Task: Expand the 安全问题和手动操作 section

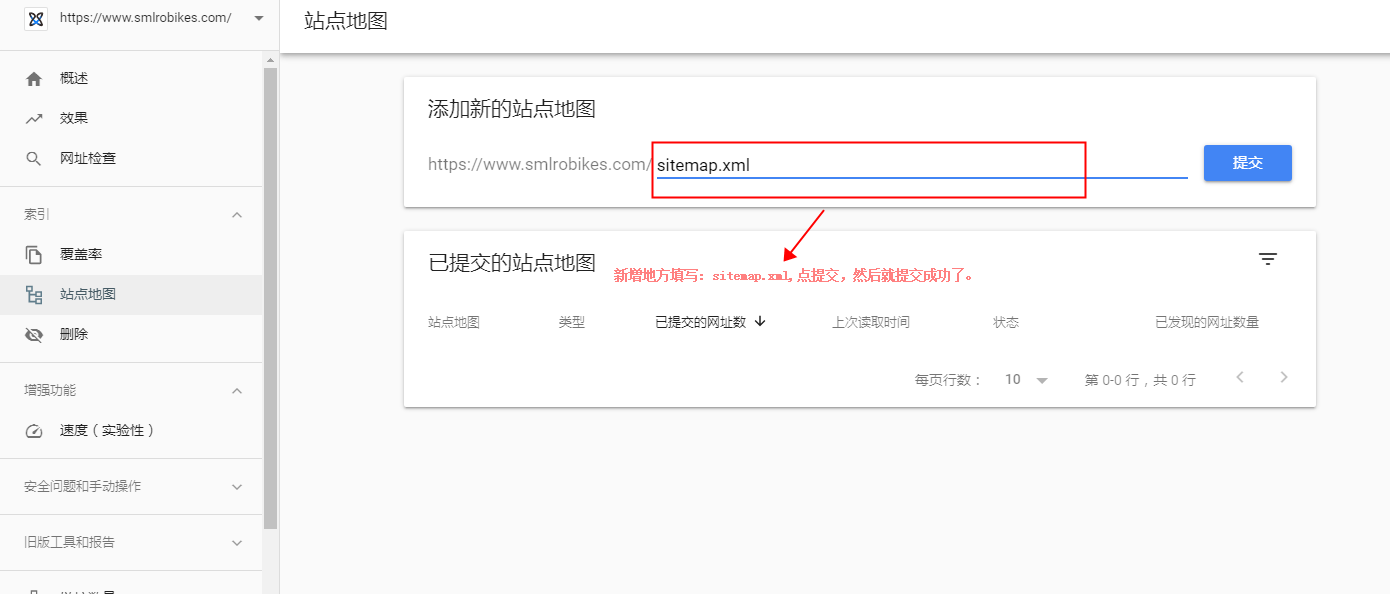Action: click(237, 487)
